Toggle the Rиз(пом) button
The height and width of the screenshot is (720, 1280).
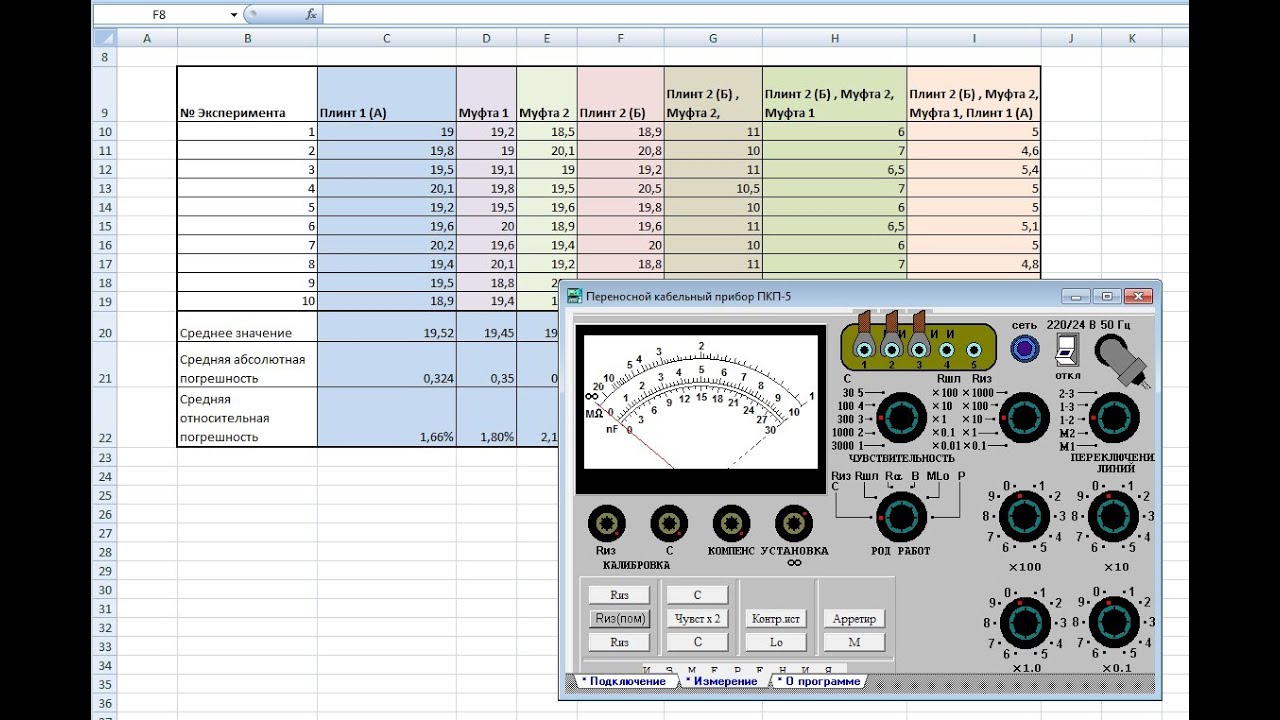tap(619, 618)
